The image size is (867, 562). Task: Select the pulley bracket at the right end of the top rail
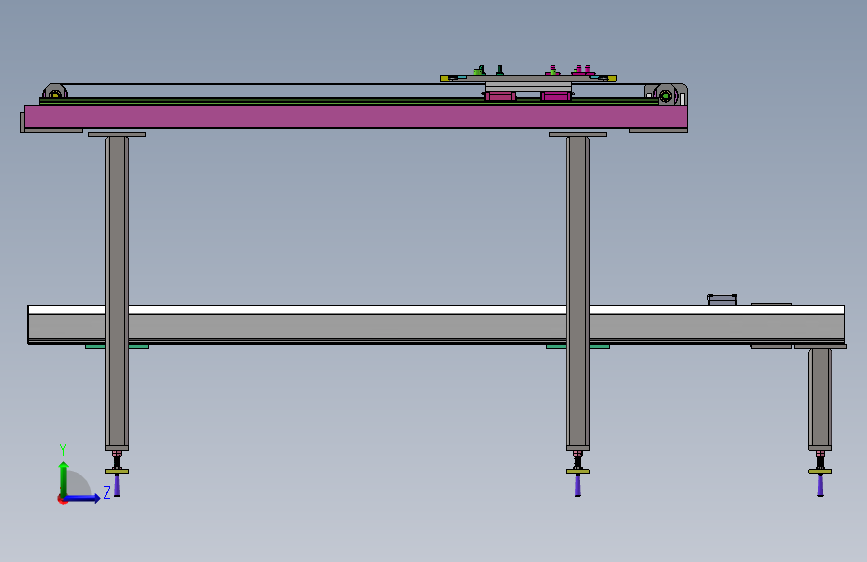(x=666, y=95)
